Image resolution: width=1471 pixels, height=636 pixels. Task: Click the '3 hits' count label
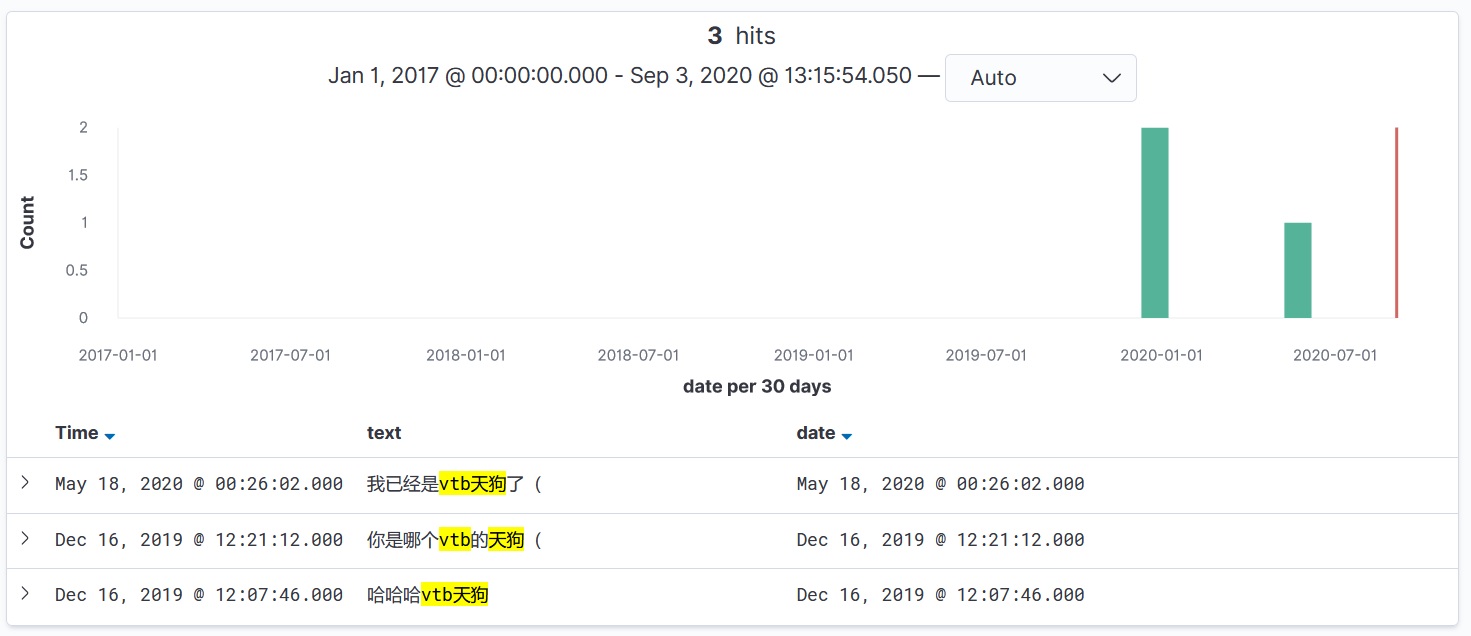tap(741, 36)
